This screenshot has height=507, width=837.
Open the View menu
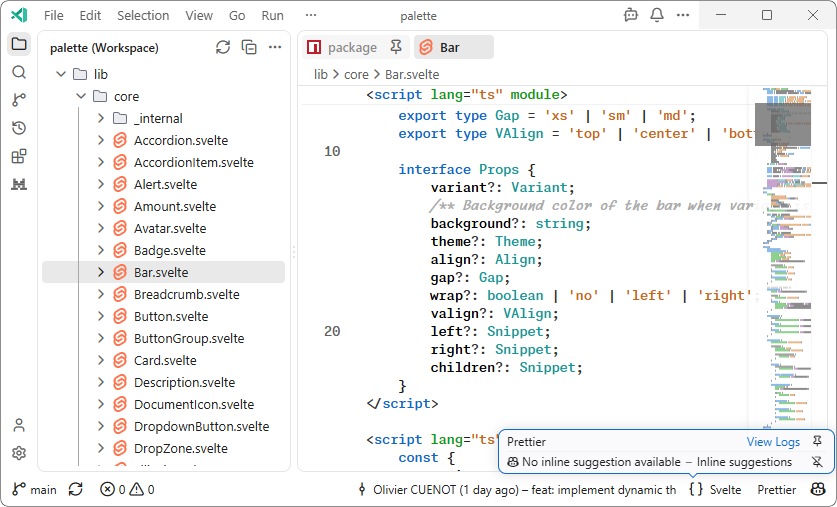199,15
